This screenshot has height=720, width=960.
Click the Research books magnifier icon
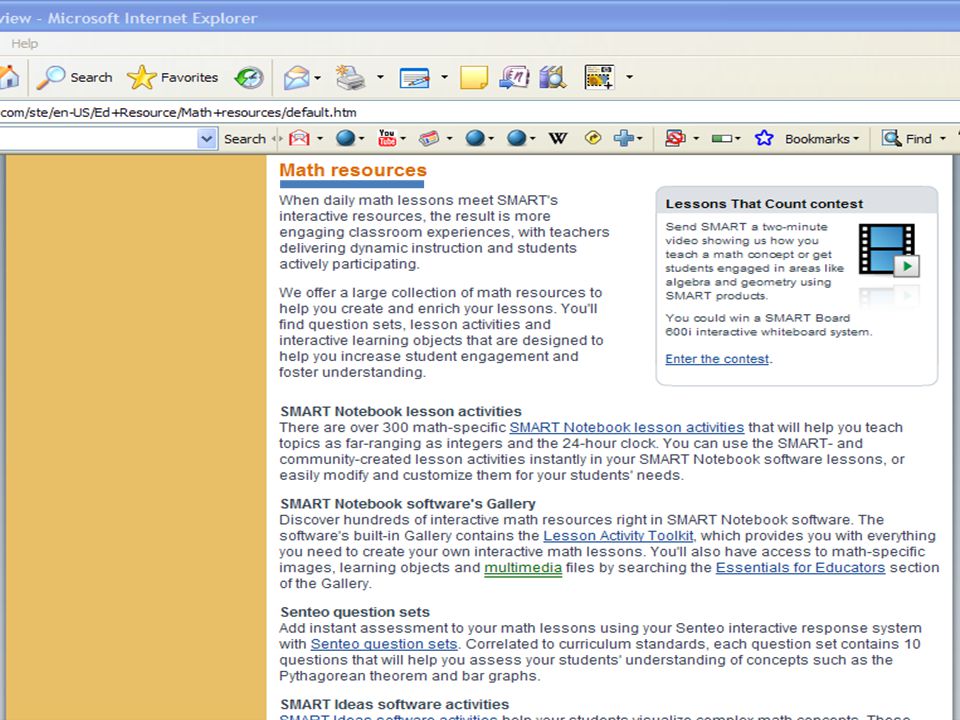coord(552,77)
